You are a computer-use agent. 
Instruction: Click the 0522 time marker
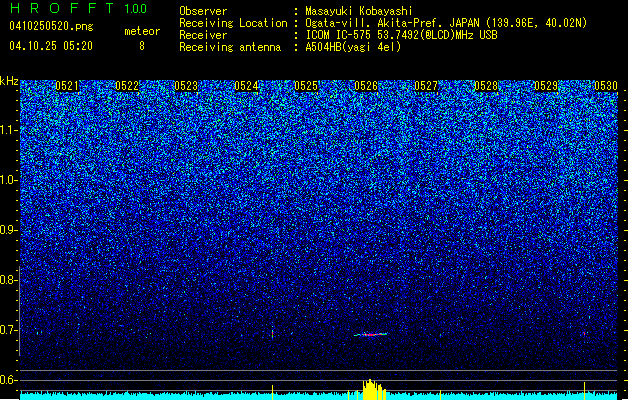coord(127,86)
